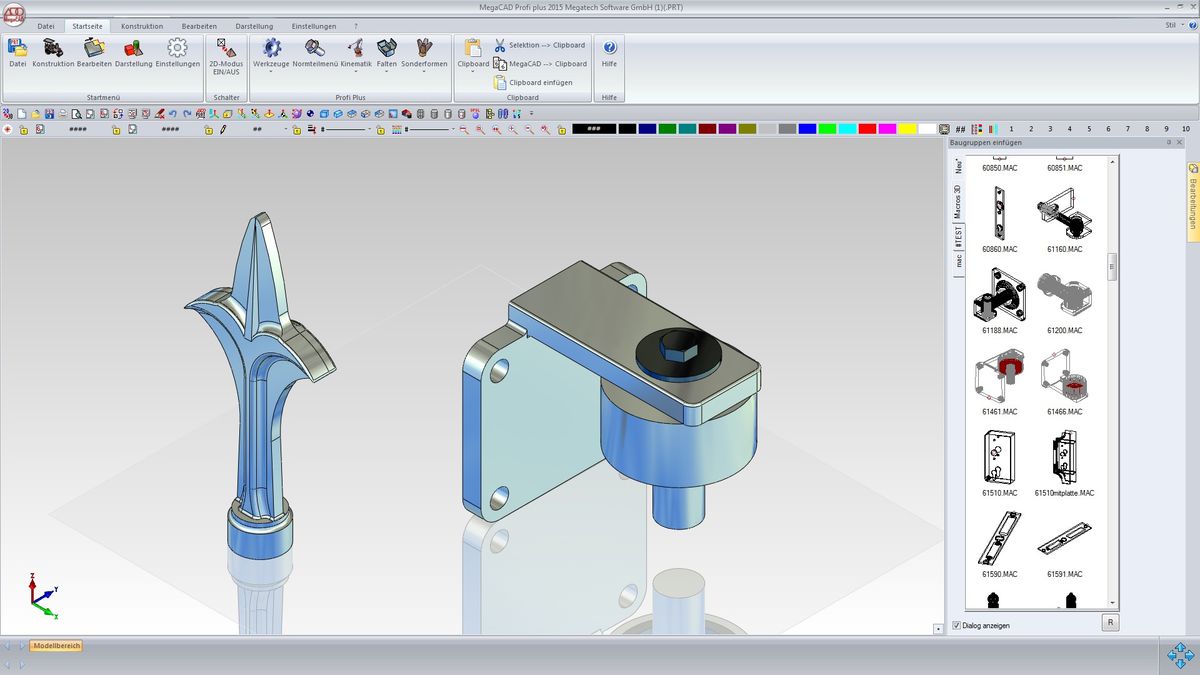Switch to the Bearbeiten ribbon tab
The image size is (1200, 675).
click(199, 26)
